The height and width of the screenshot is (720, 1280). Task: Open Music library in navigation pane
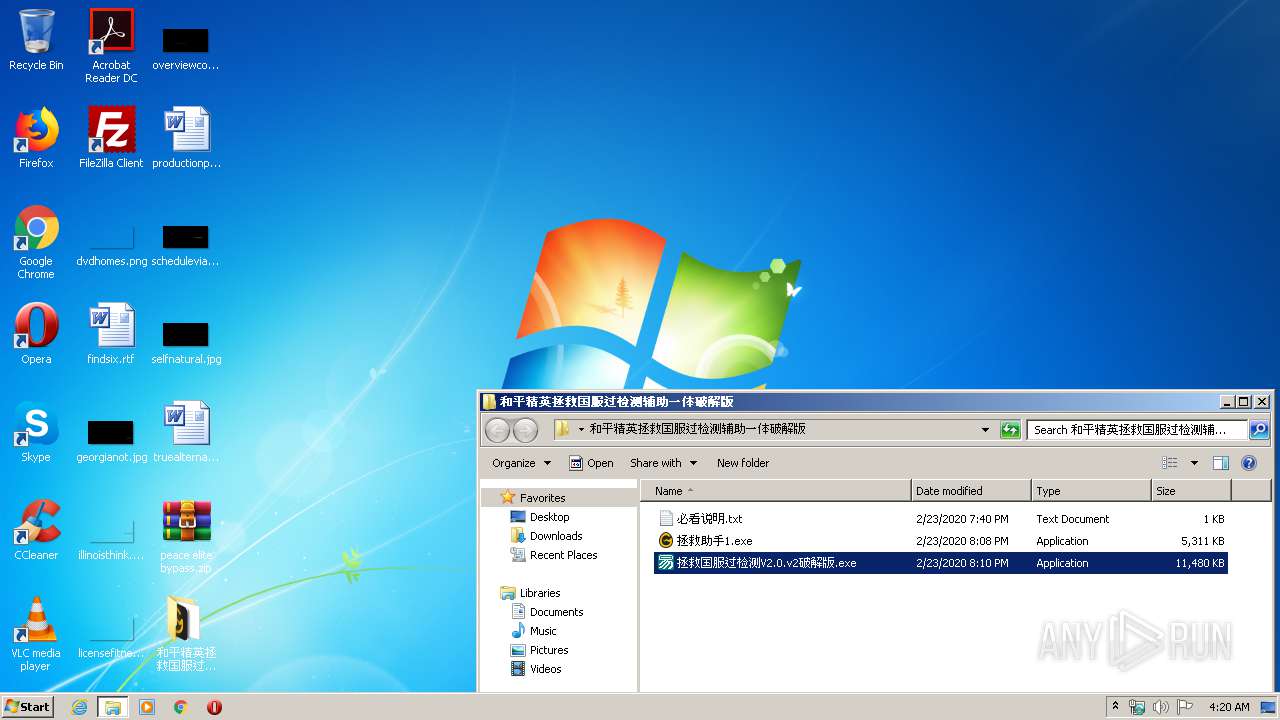(x=543, y=631)
